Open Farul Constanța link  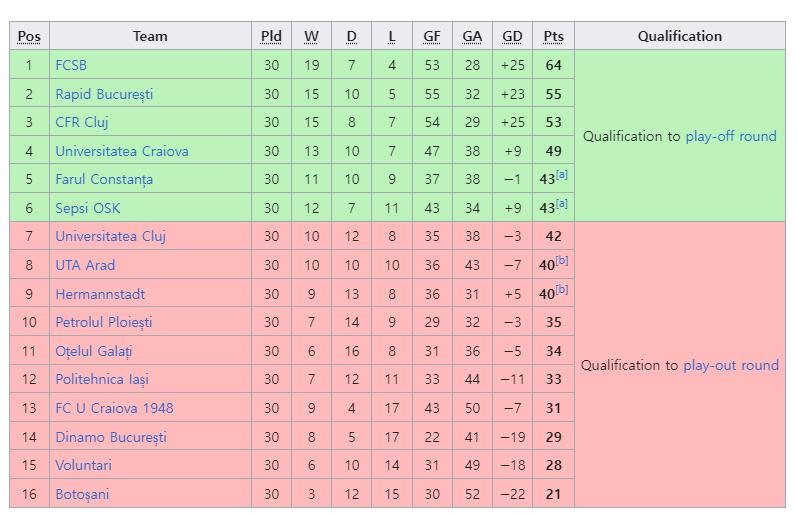104,179
